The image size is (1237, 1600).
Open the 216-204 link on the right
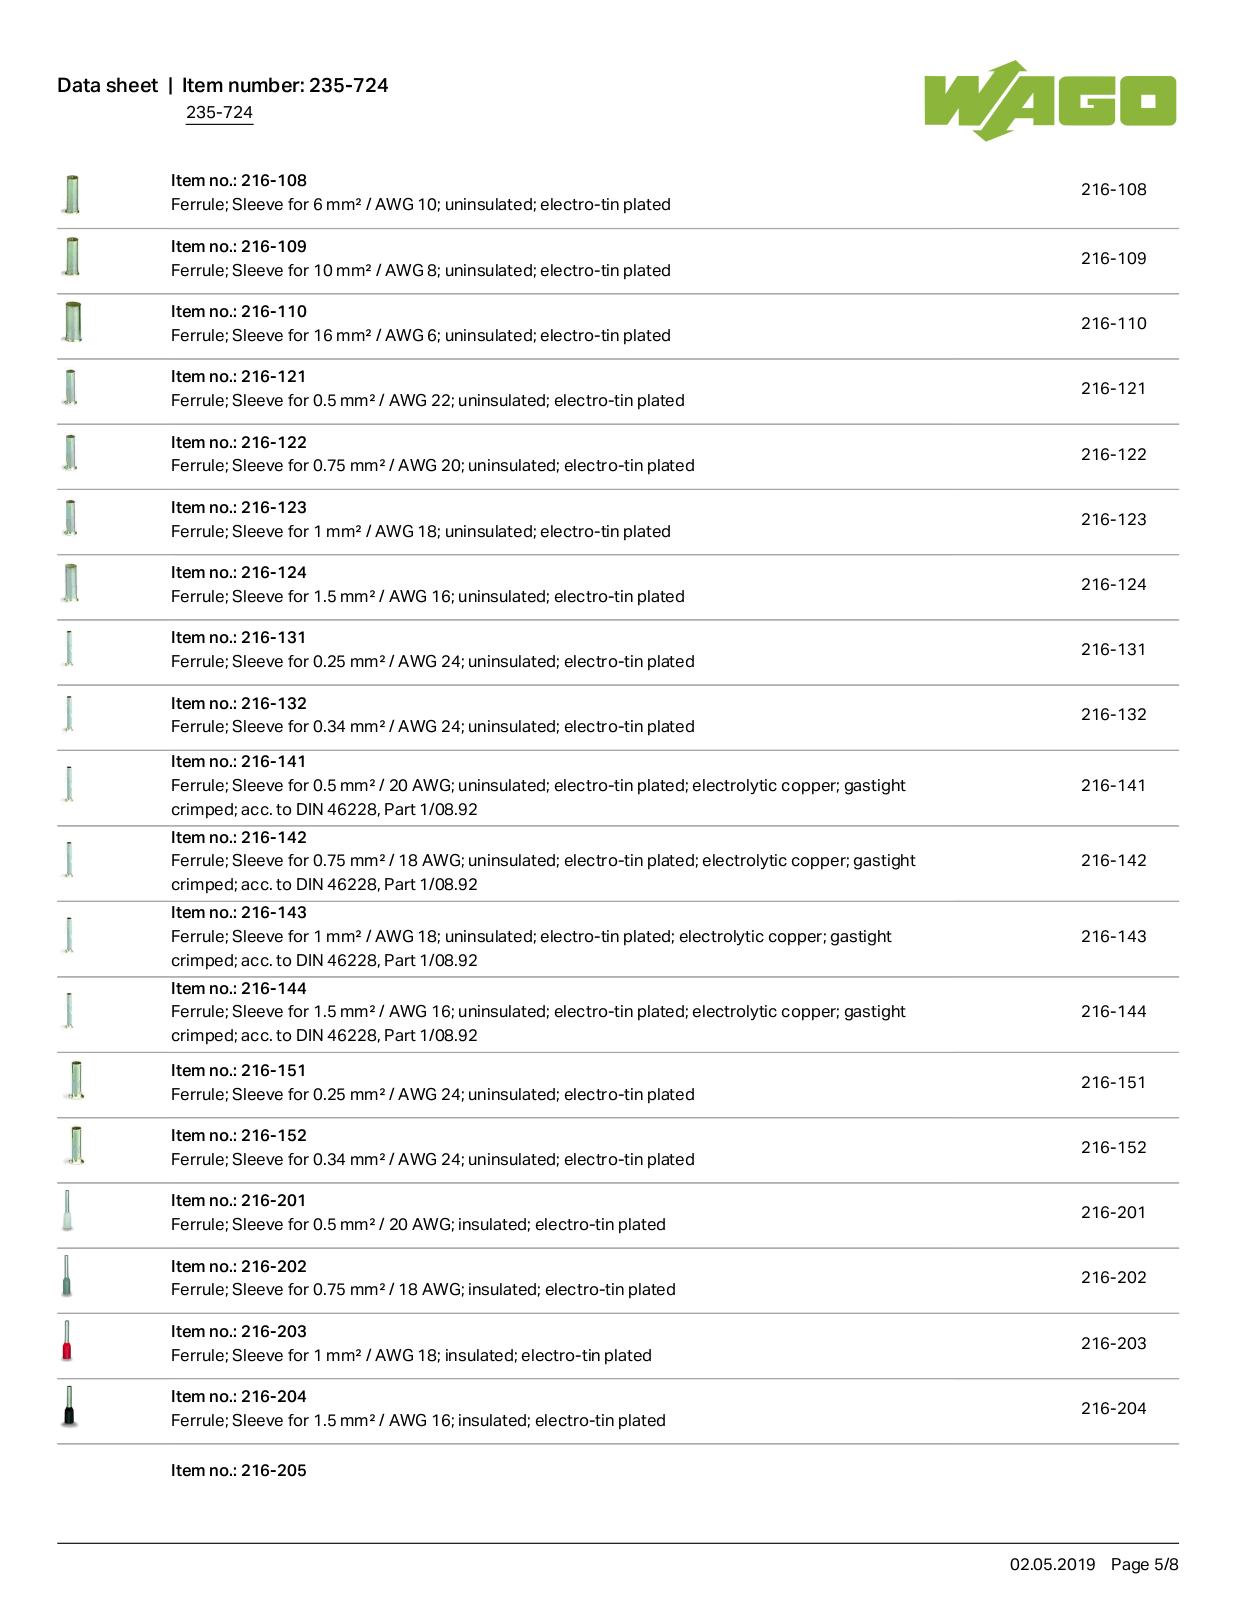pyautogui.click(x=1113, y=1409)
